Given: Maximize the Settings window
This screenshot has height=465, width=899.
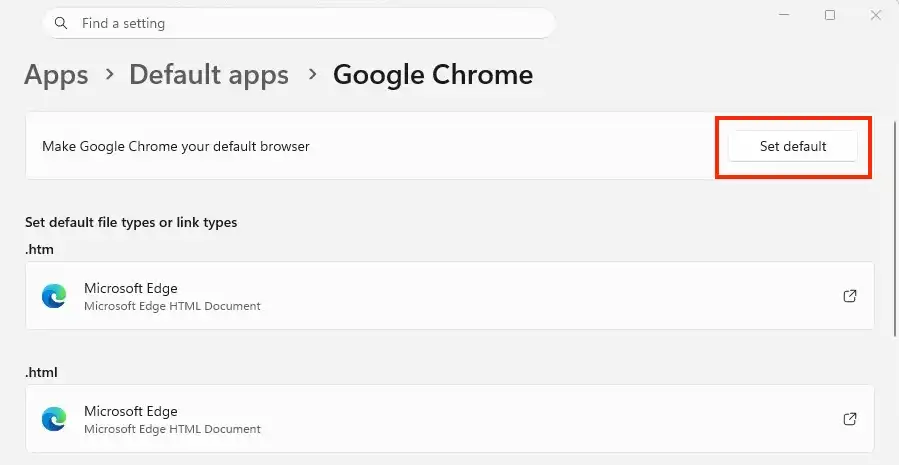Looking at the screenshot, I should tap(830, 15).
